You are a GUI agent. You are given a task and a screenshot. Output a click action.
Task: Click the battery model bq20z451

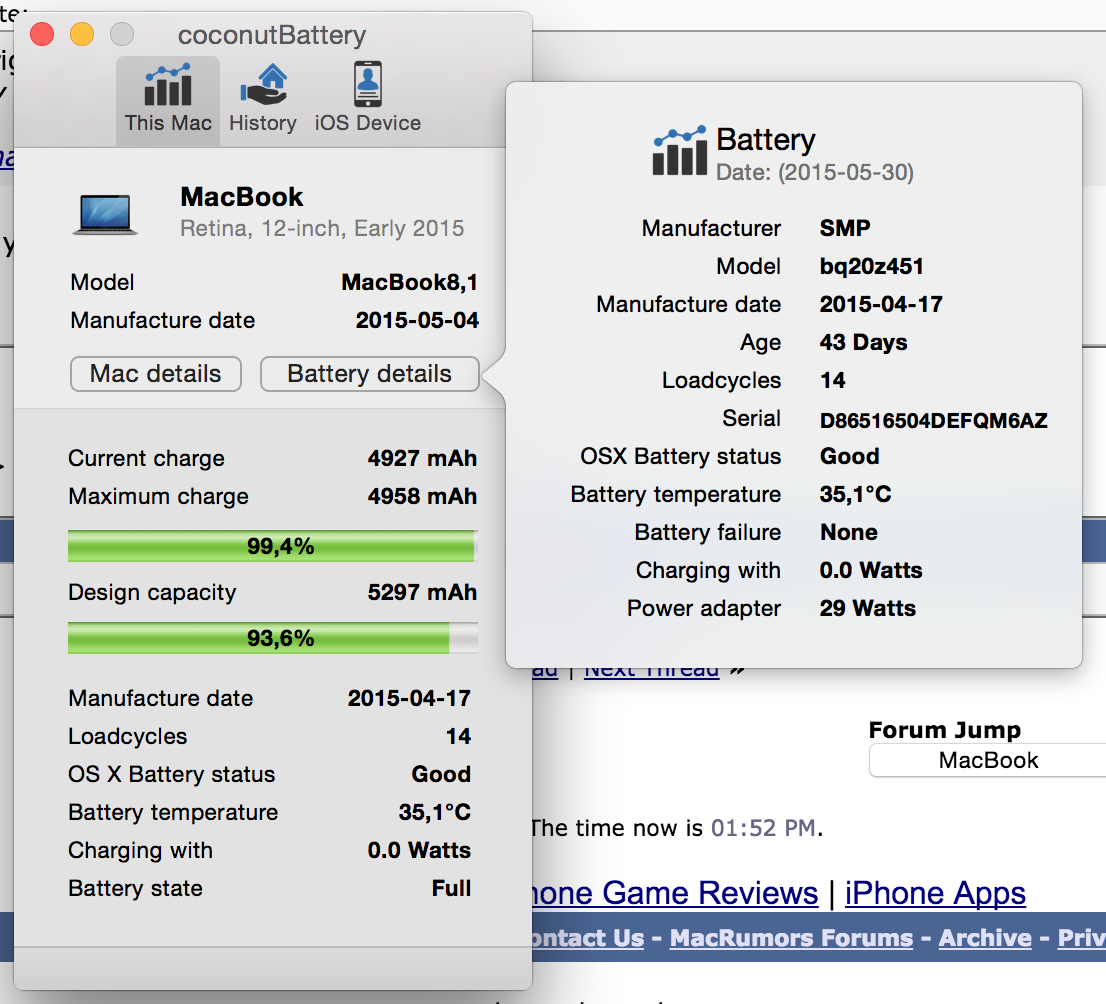(871, 266)
